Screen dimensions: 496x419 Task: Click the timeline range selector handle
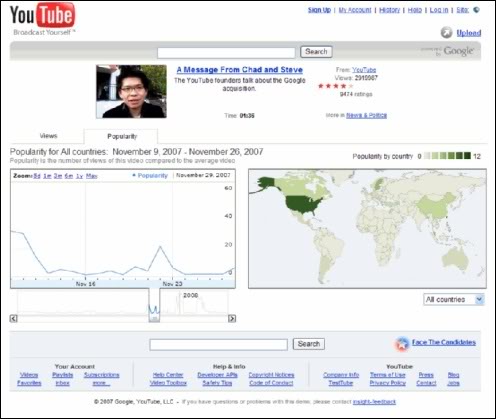tap(154, 319)
